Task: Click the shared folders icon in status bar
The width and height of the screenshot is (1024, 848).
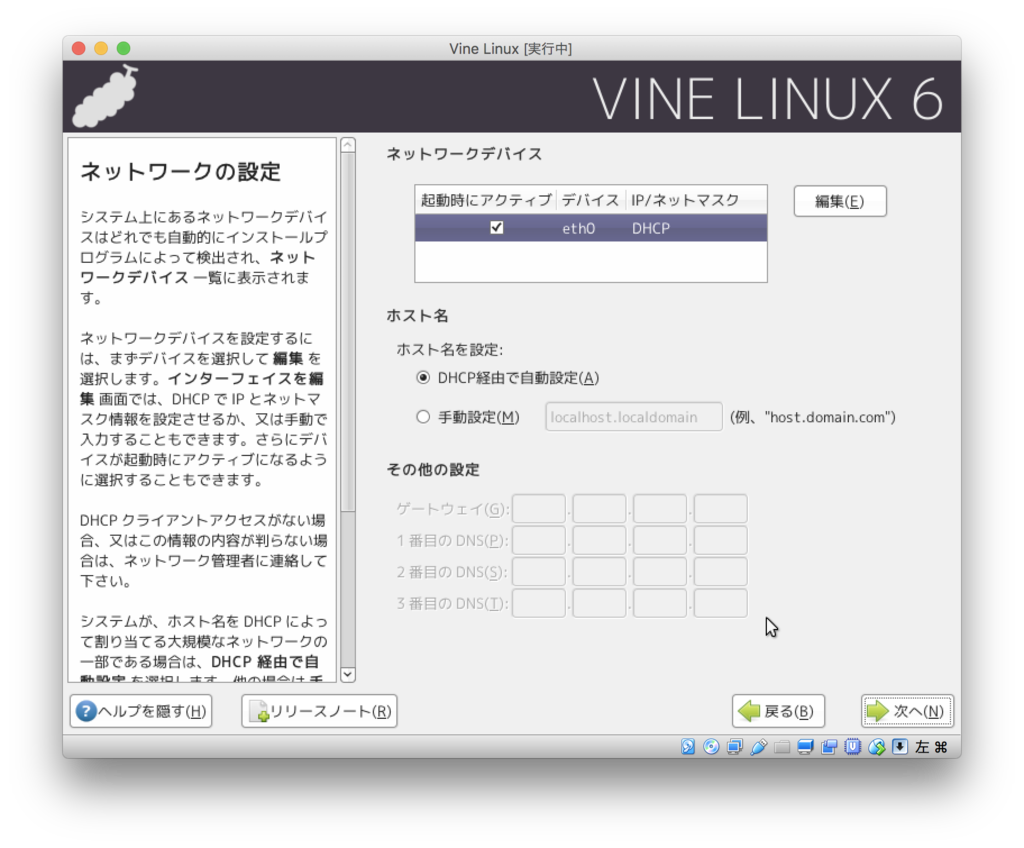Action: (782, 747)
